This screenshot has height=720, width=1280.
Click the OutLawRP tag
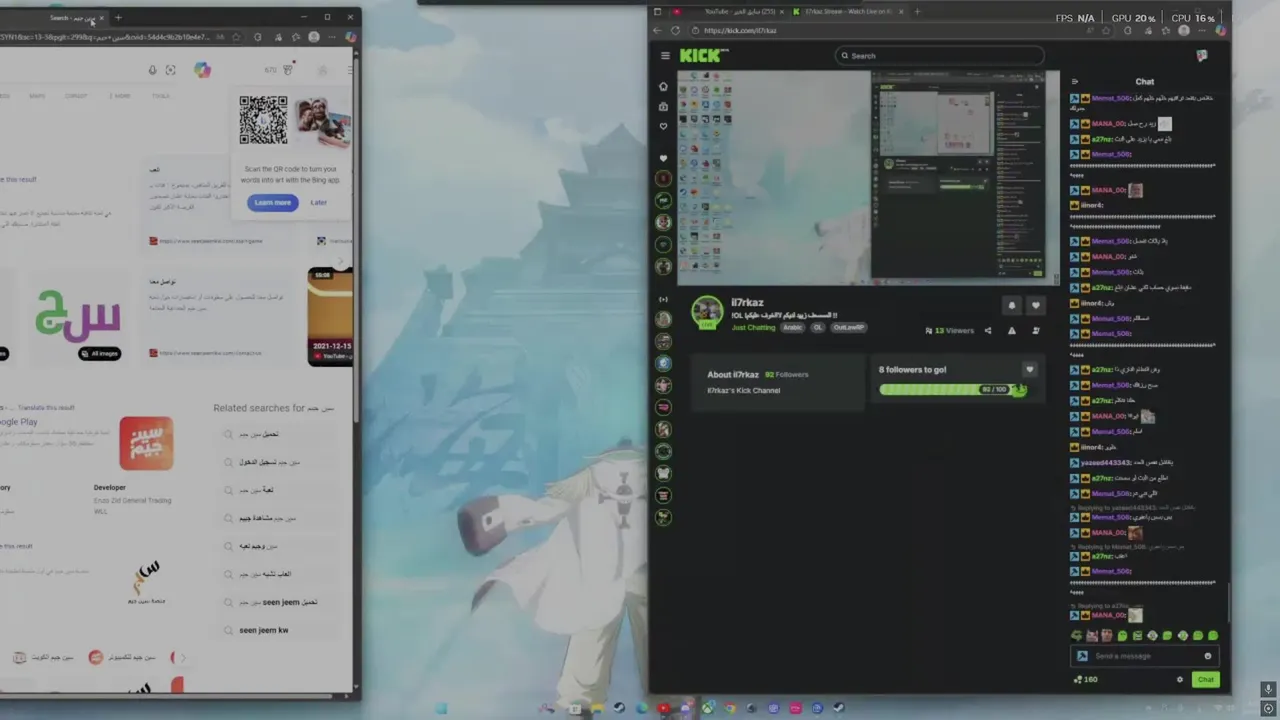click(848, 328)
